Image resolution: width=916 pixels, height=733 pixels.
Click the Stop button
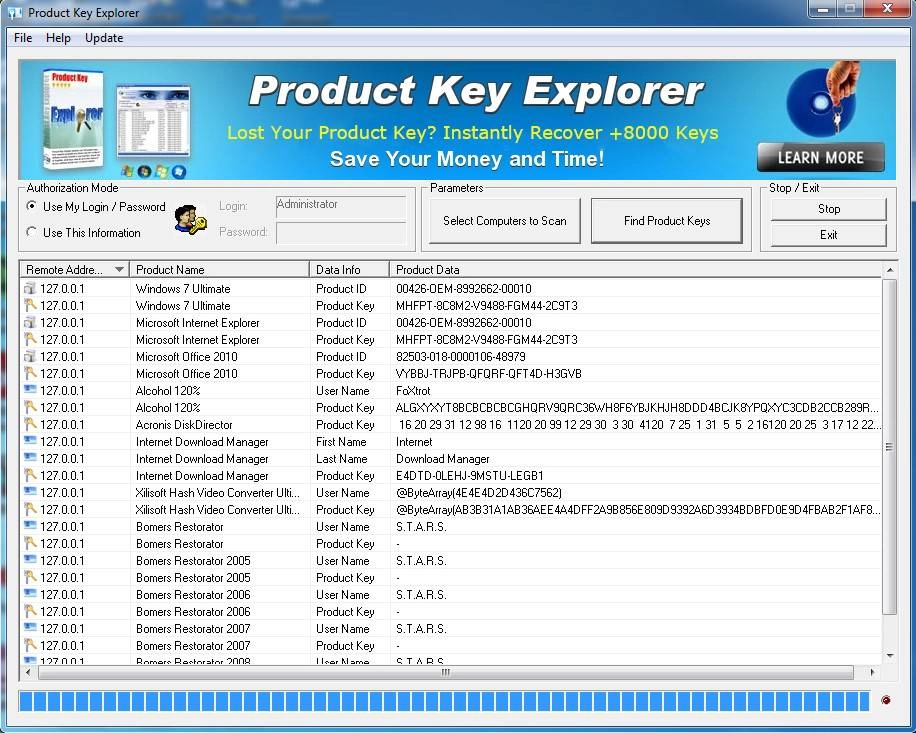(828, 209)
